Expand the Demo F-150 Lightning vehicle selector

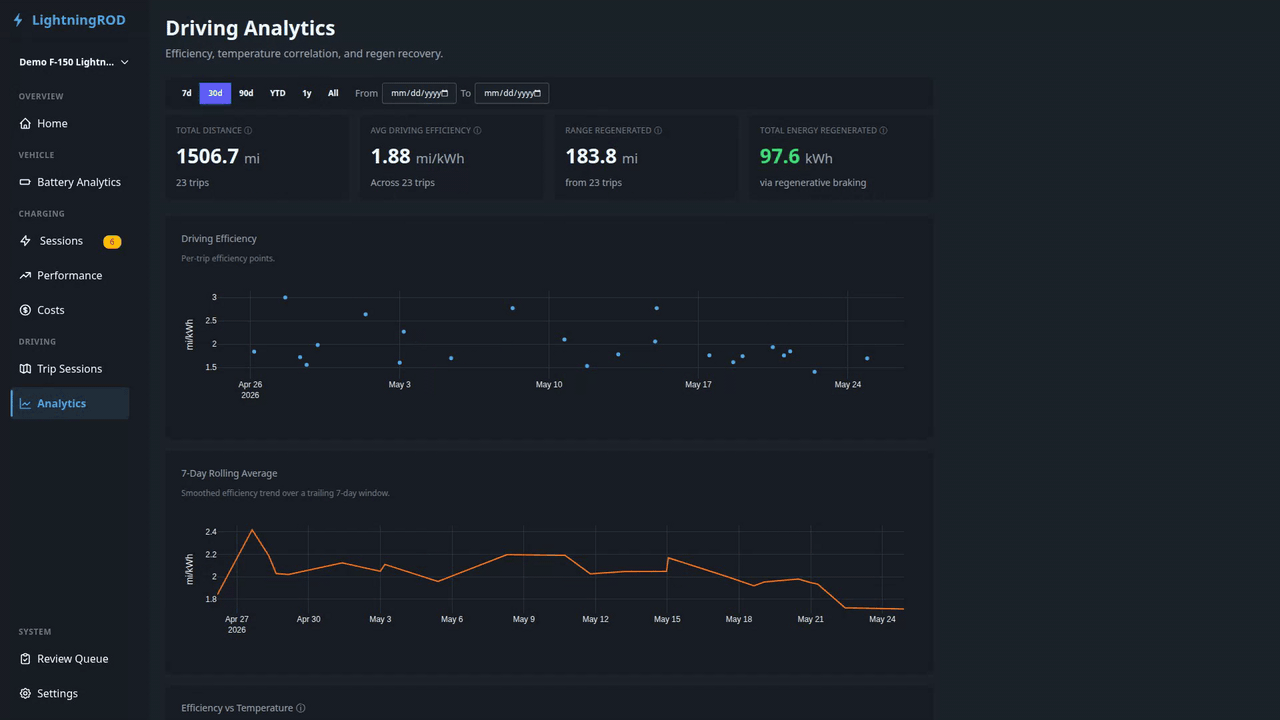coord(74,62)
